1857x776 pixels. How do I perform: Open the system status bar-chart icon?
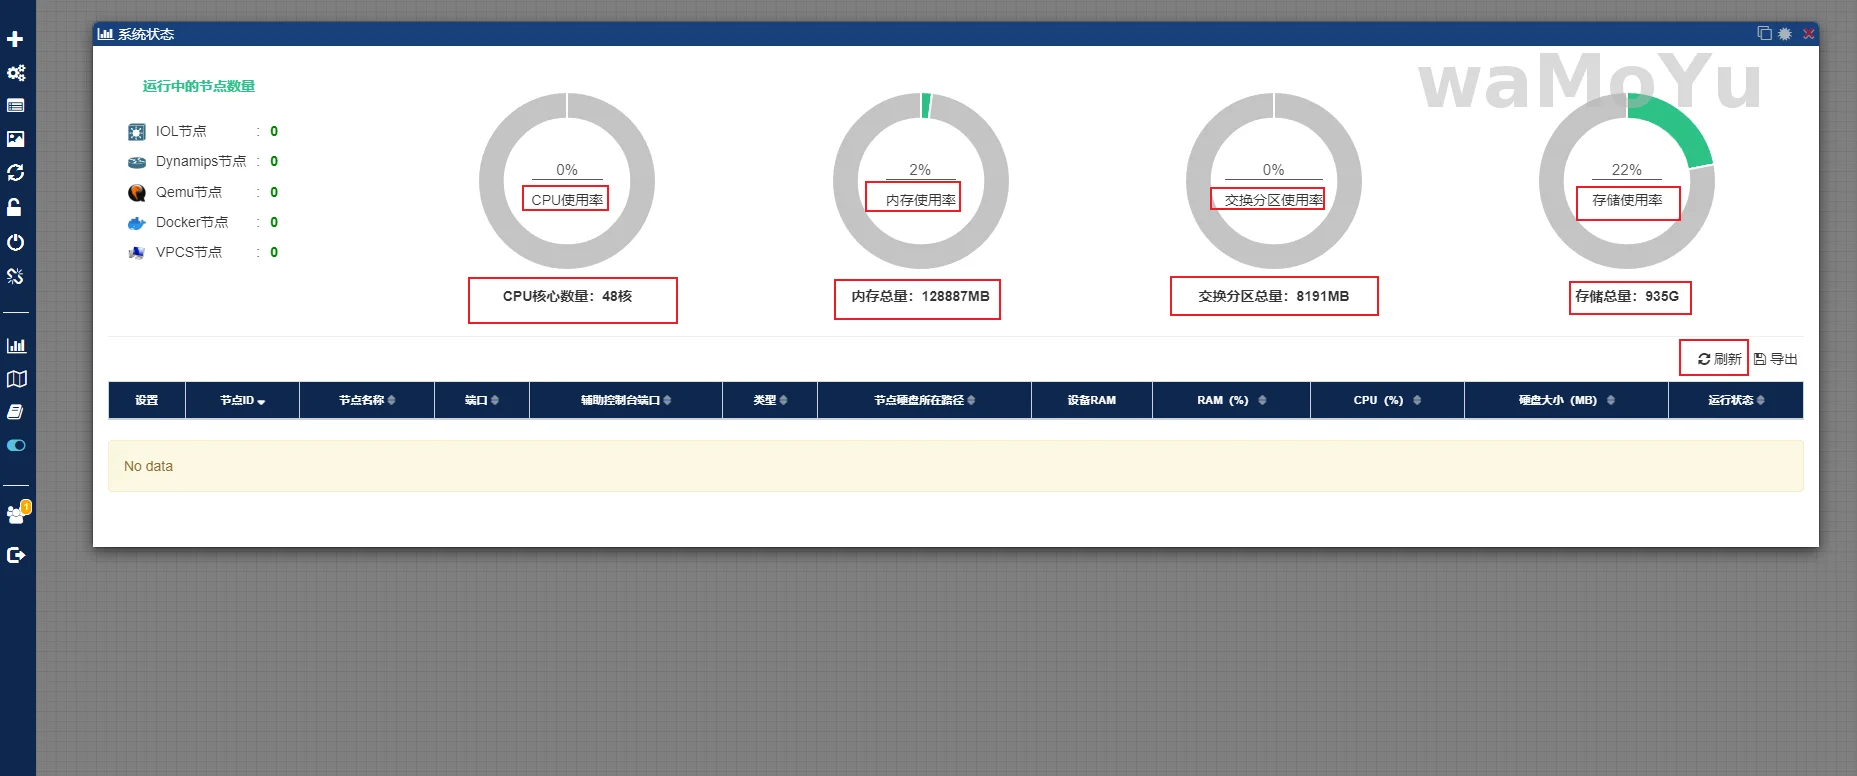coord(16,346)
